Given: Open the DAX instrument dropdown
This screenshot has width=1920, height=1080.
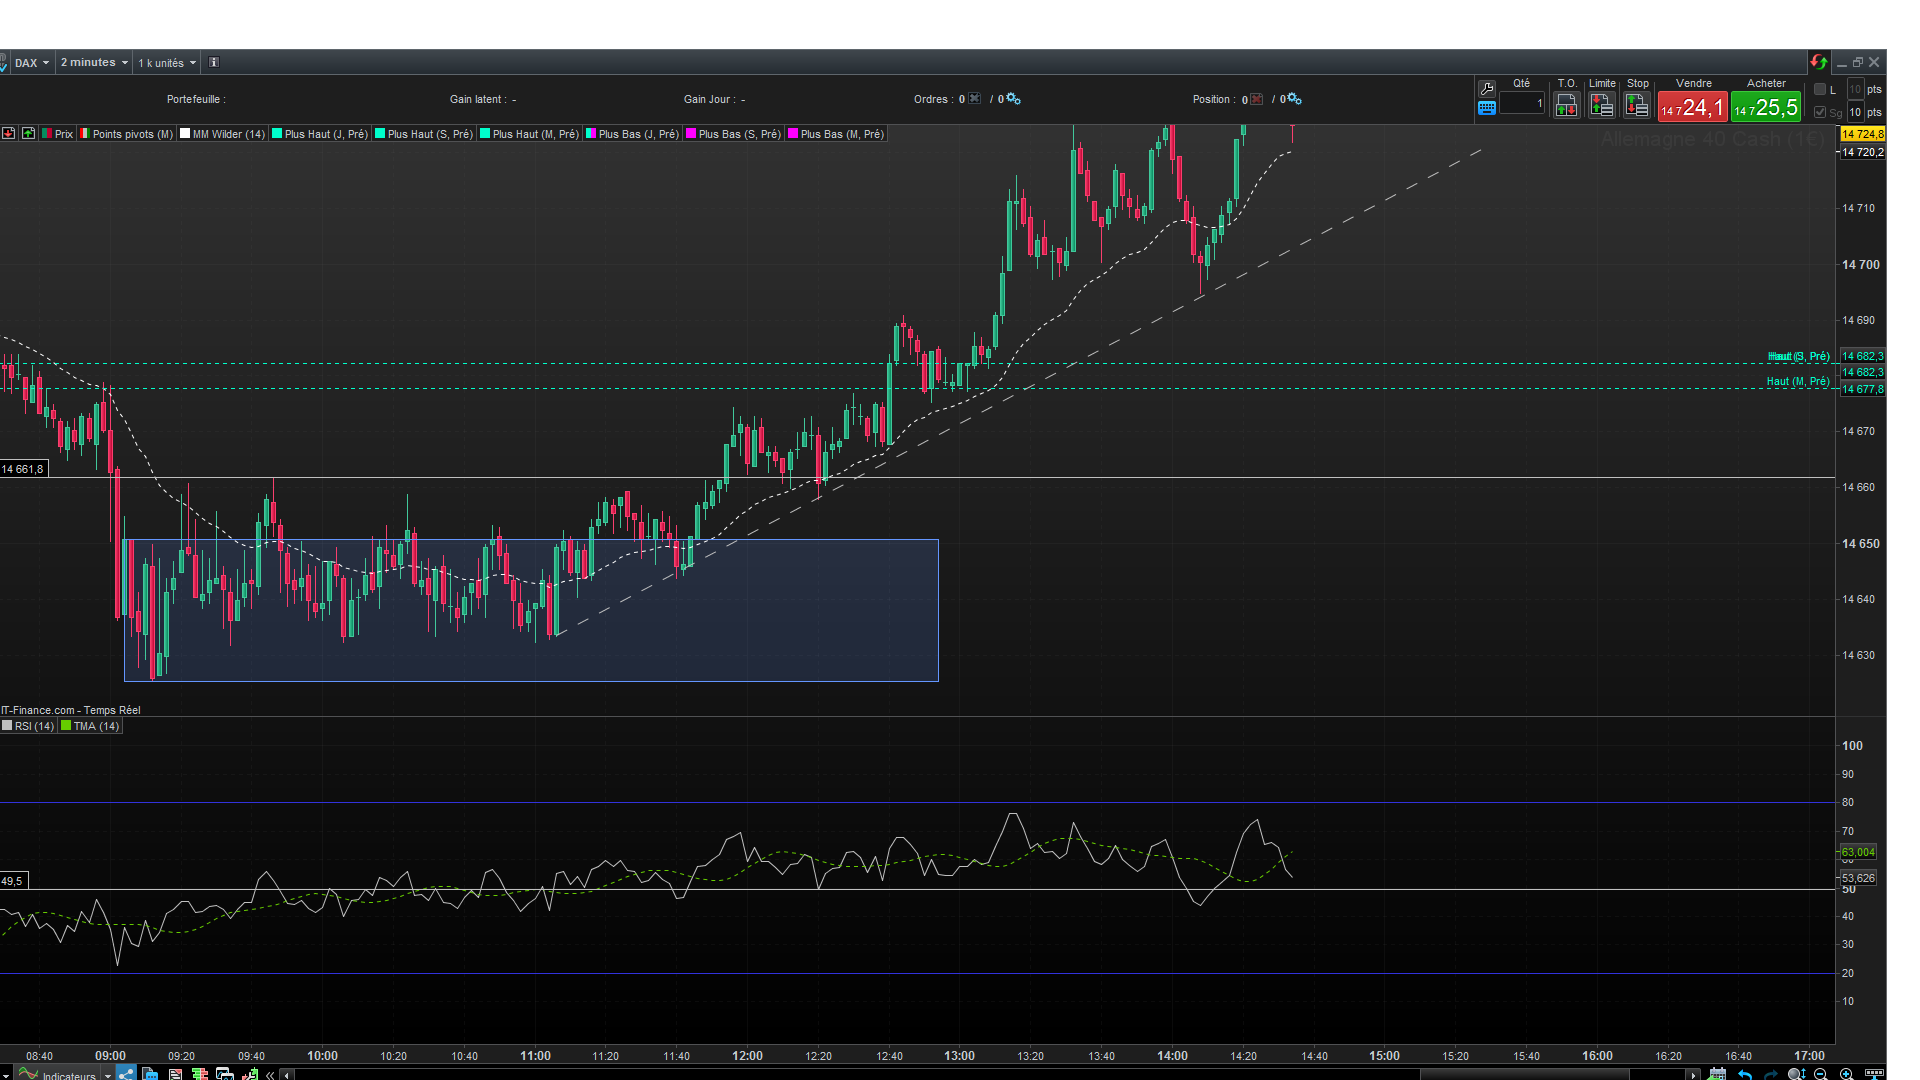Looking at the screenshot, I should (x=31, y=62).
